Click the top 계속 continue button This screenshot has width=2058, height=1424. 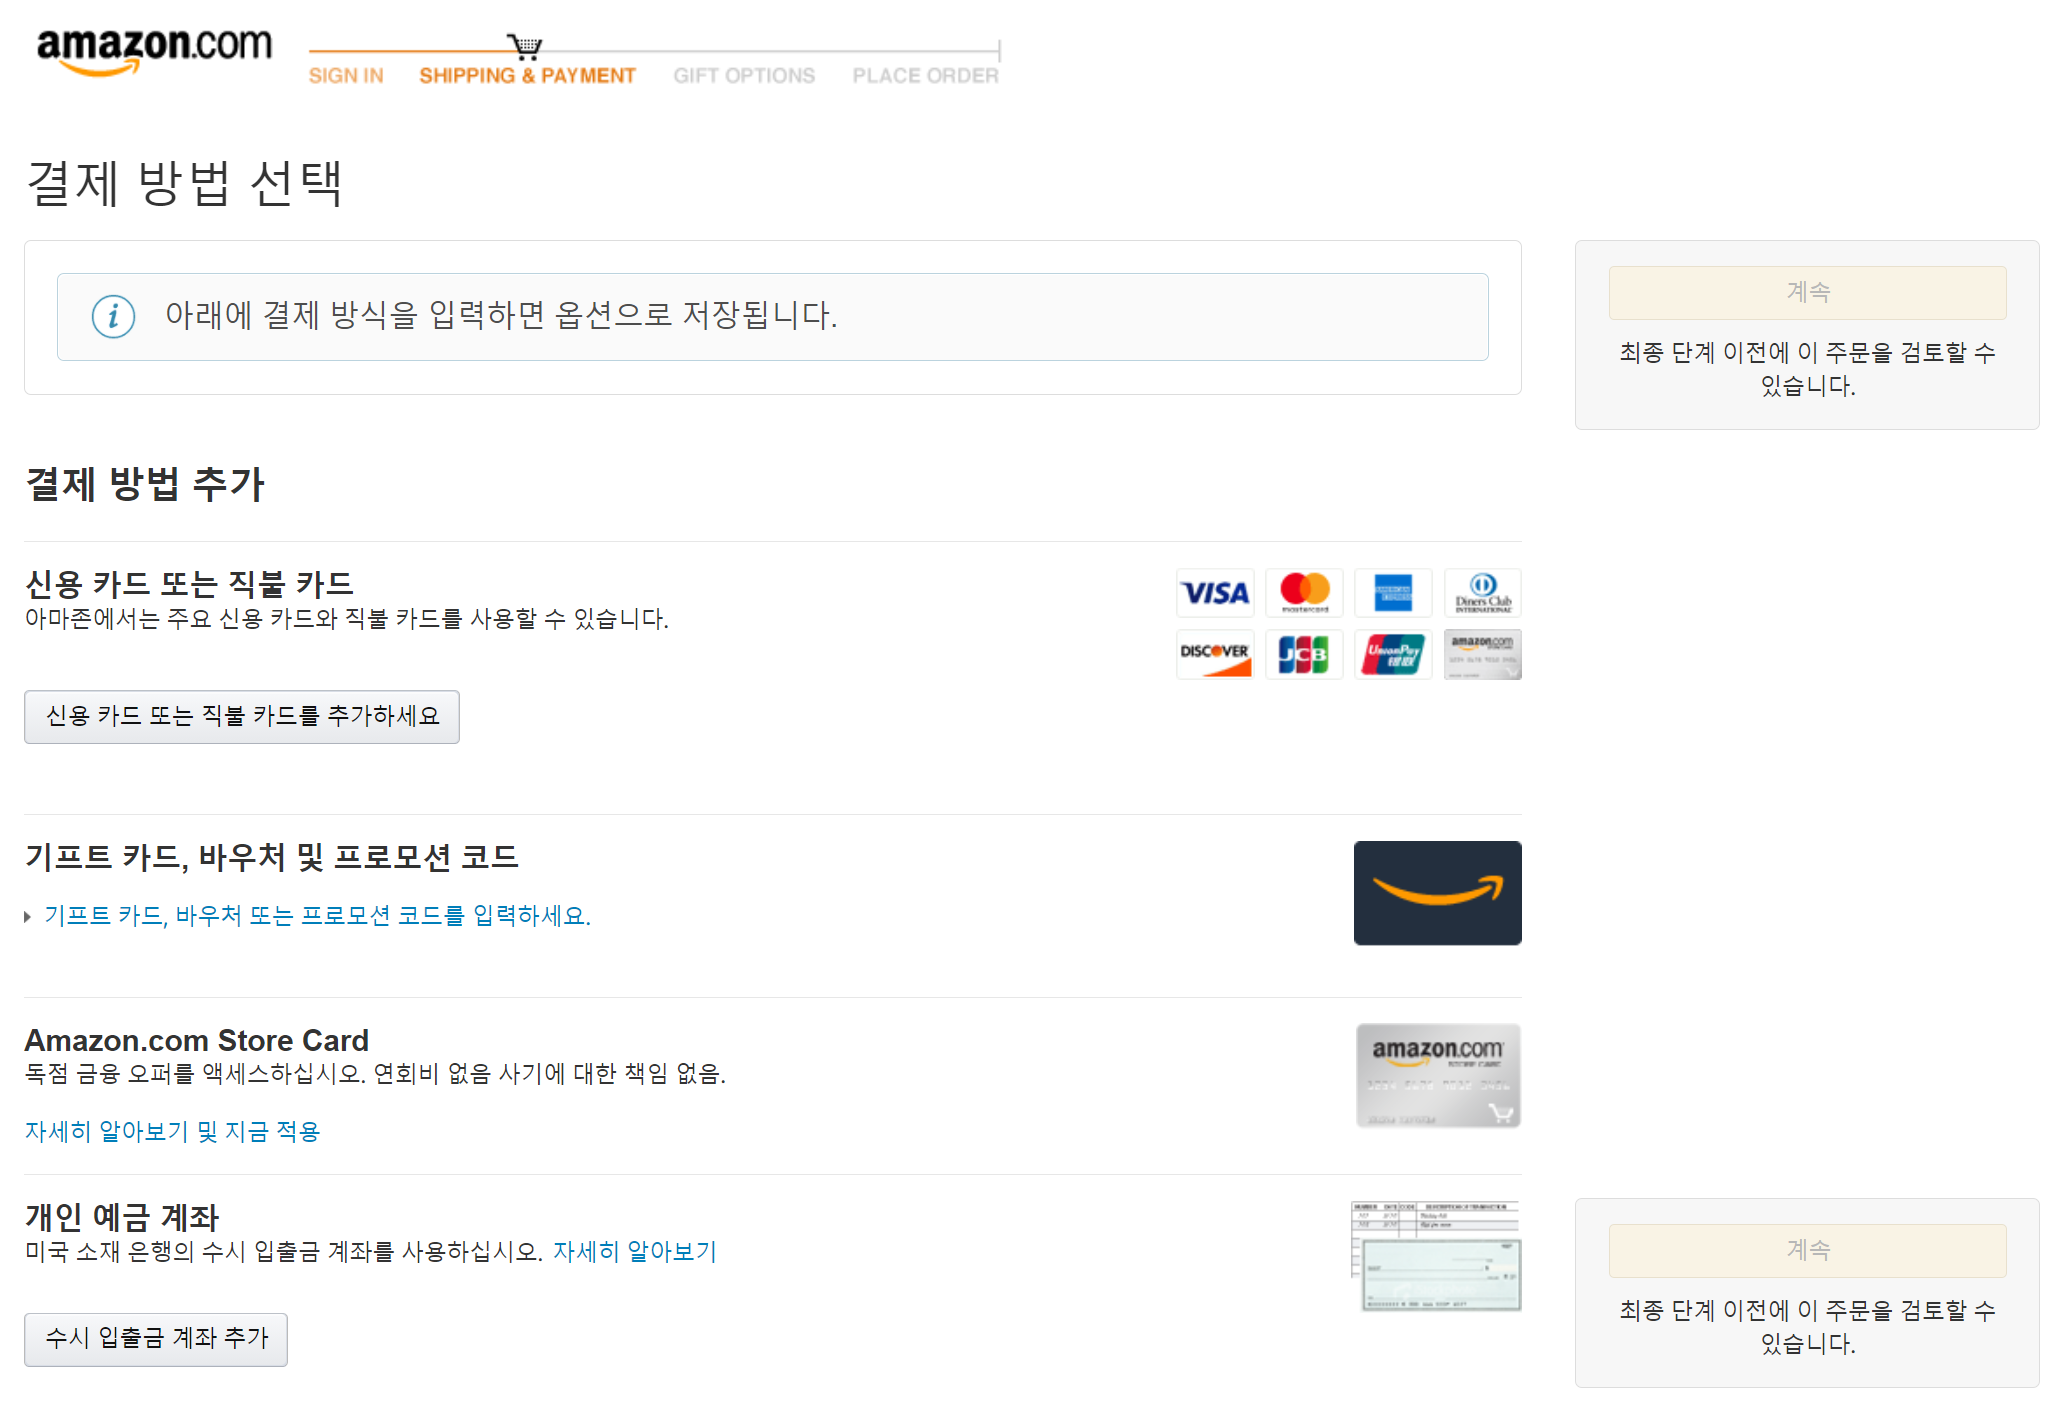coord(1807,292)
